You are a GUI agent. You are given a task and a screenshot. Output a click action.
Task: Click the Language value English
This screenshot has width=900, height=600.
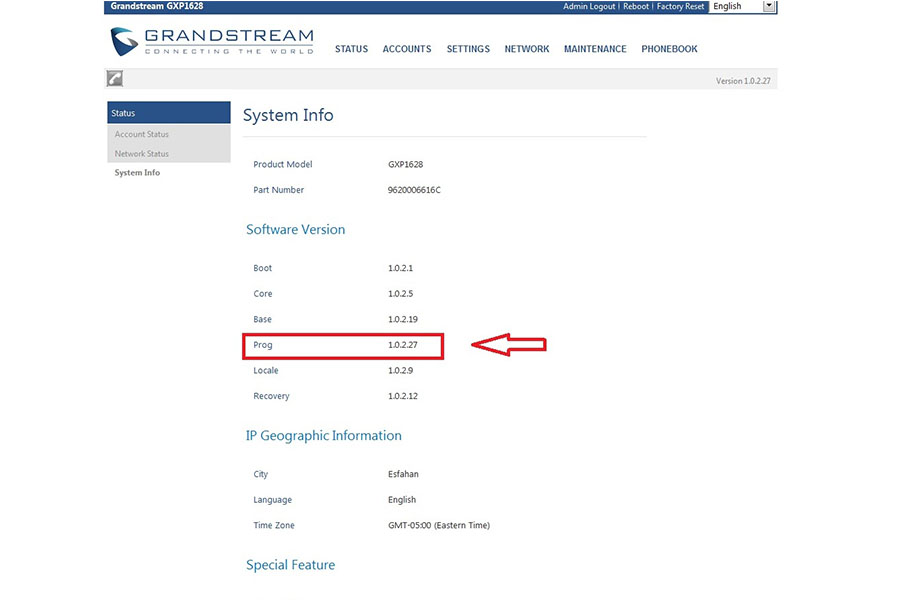pyautogui.click(x=402, y=500)
